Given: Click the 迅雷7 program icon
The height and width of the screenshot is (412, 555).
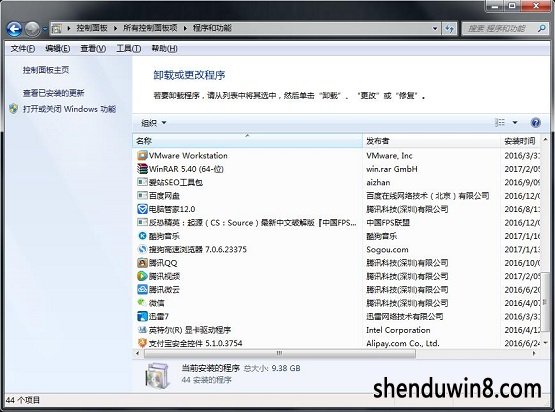Looking at the screenshot, I should pyautogui.click(x=142, y=316).
